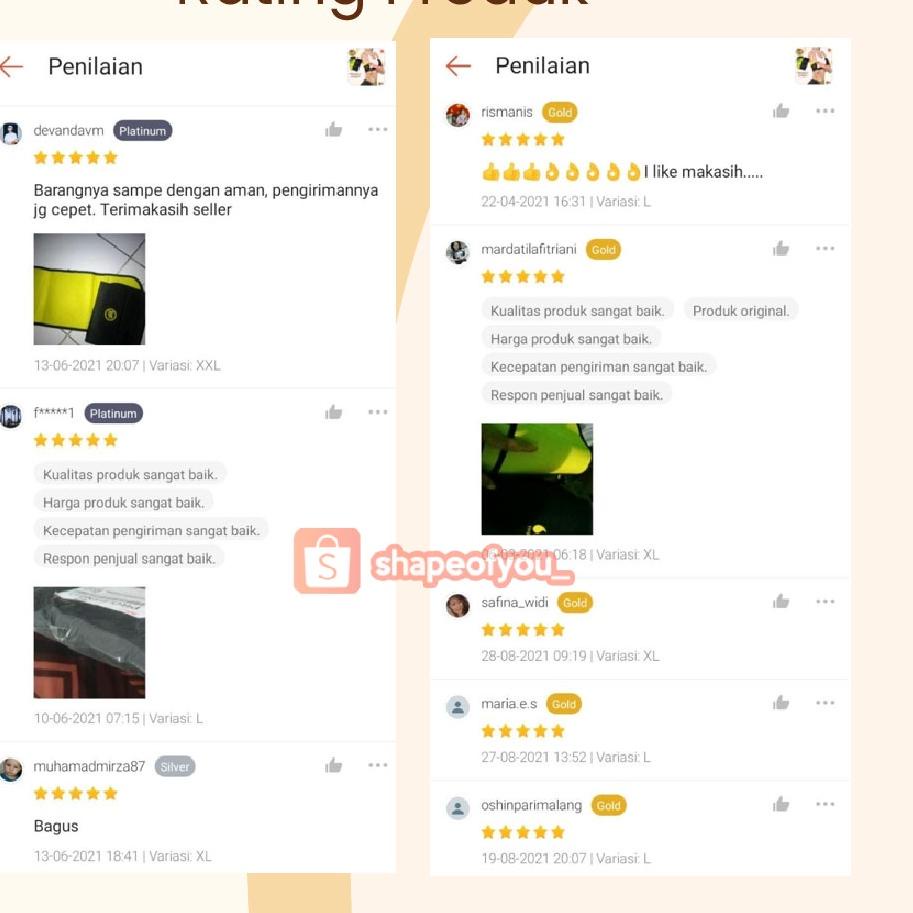The height and width of the screenshot is (913, 913).
Task: Like devandavm's review with thumbs-up
Action: (x=334, y=129)
